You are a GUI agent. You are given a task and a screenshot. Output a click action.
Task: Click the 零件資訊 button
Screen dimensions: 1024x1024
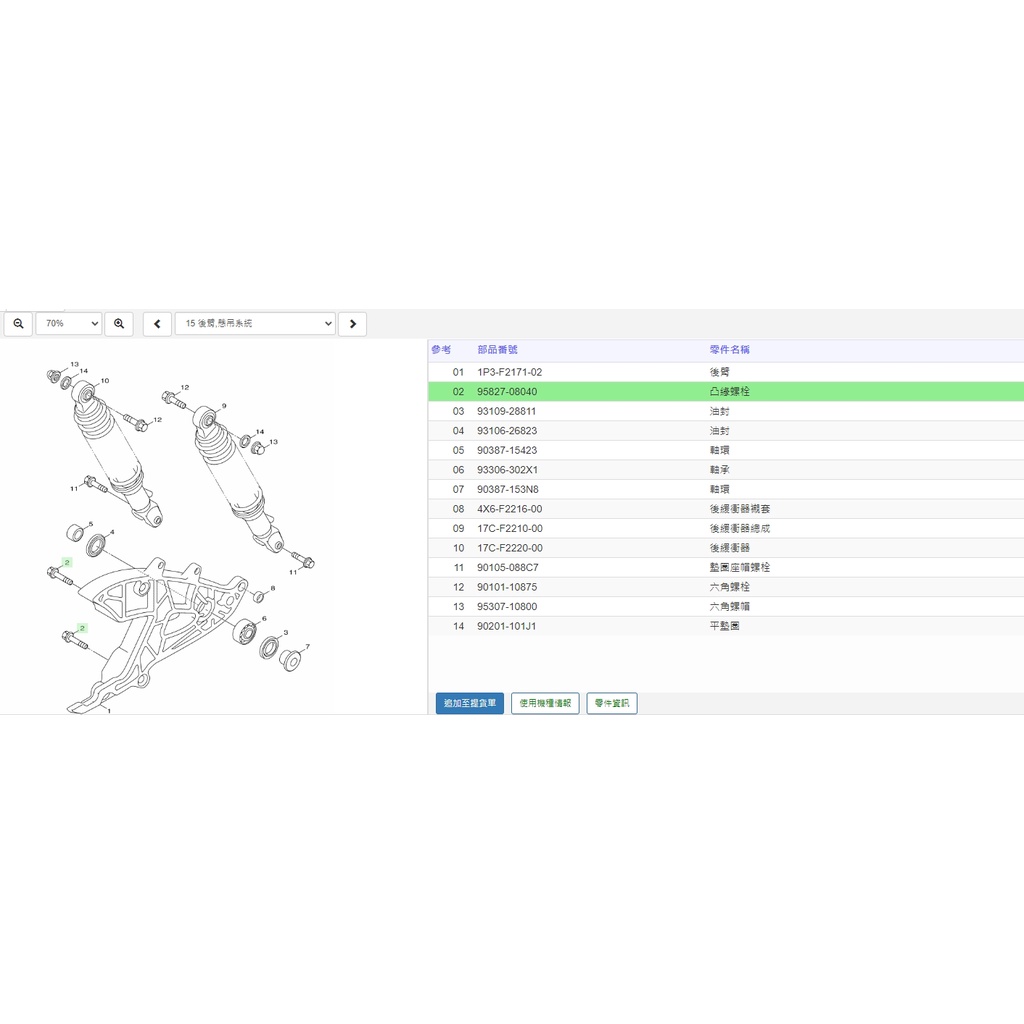pyautogui.click(x=612, y=703)
